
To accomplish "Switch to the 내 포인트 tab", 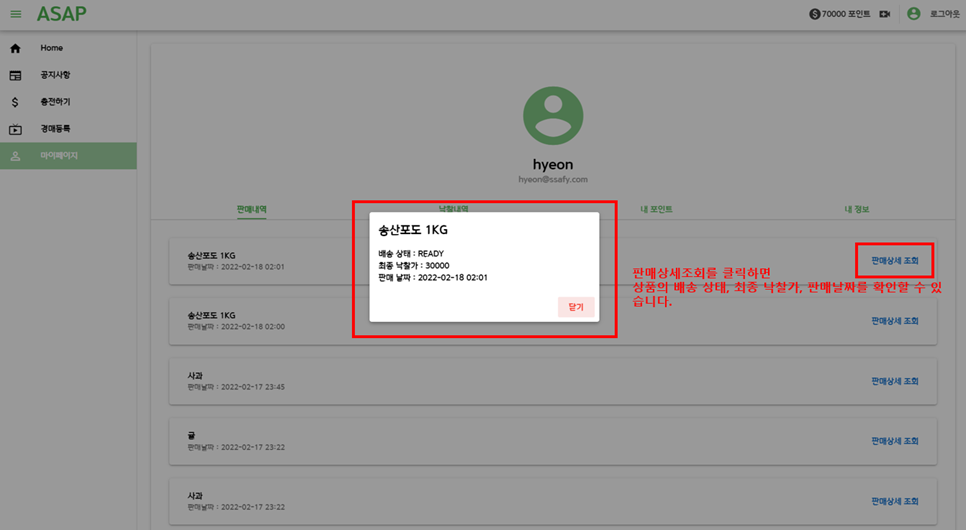I will pos(656,209).
